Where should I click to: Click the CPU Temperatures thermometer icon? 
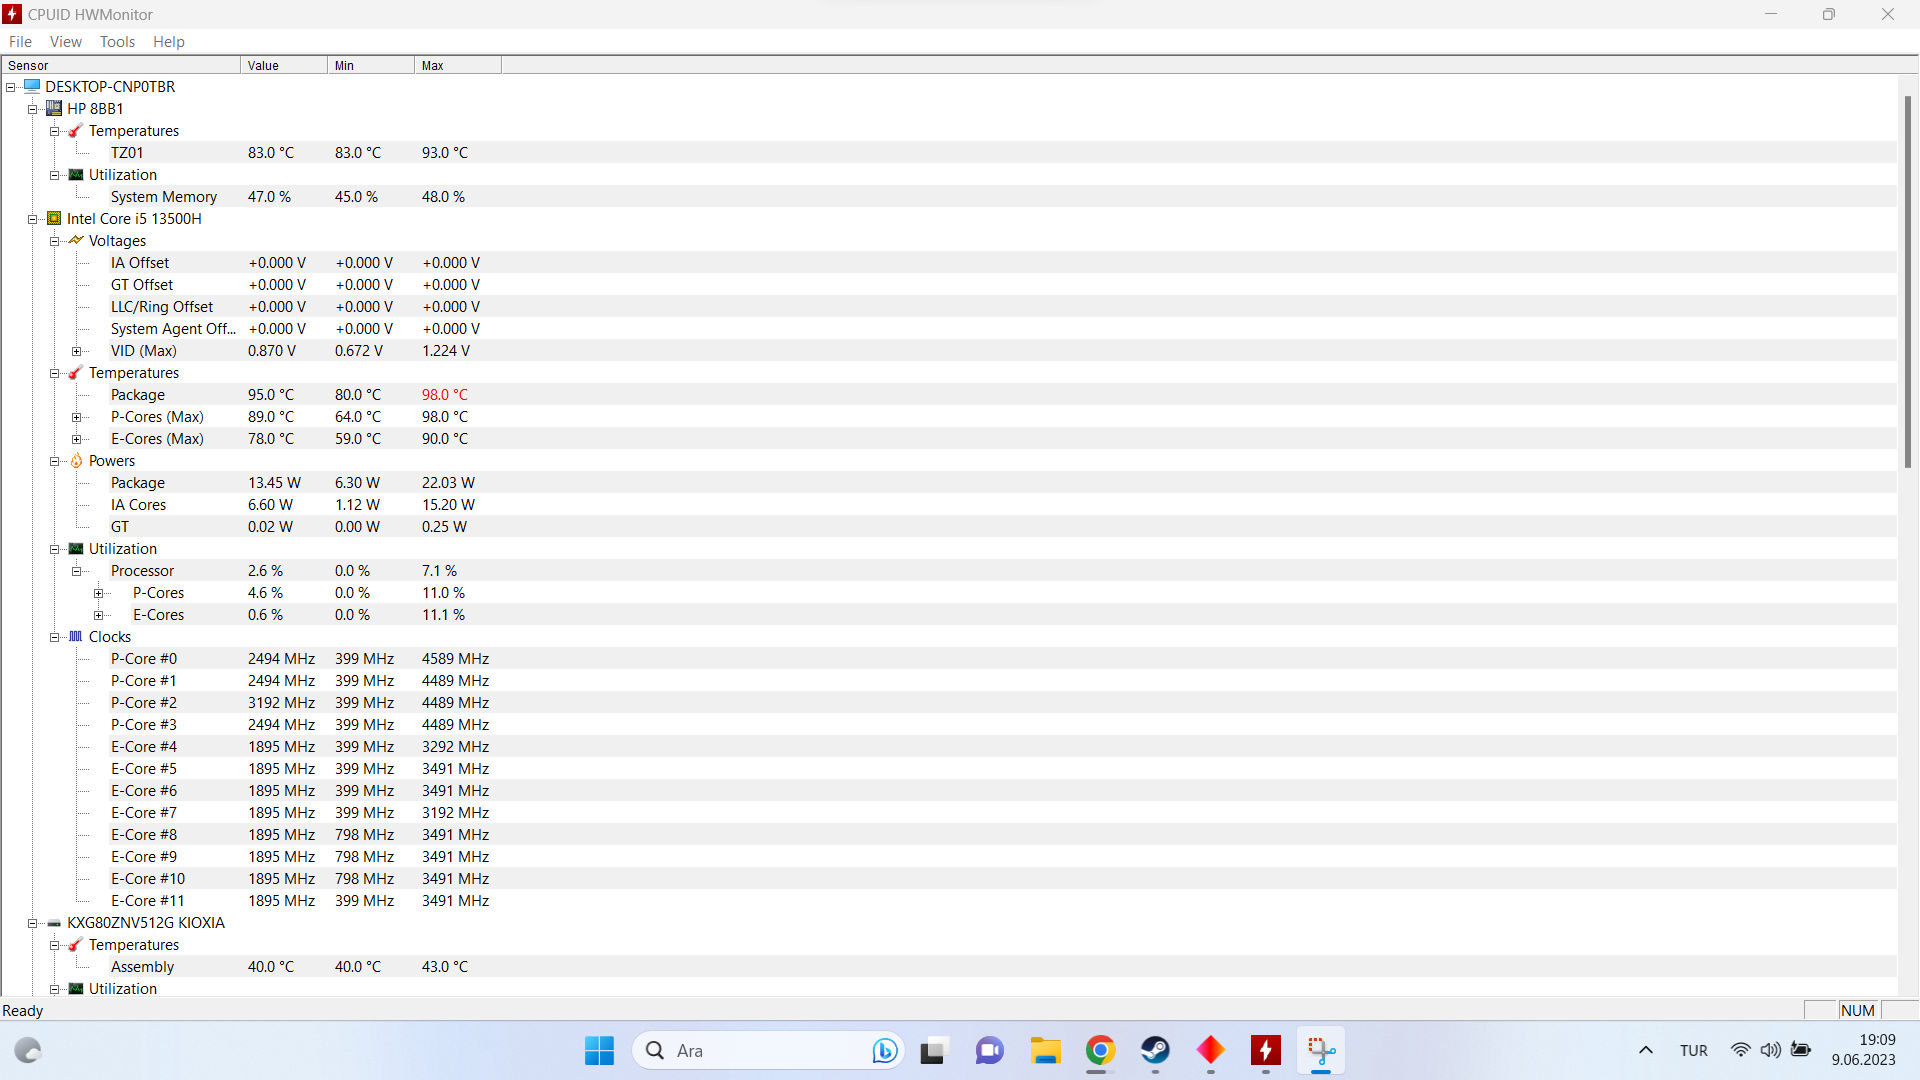coord(76,372)
